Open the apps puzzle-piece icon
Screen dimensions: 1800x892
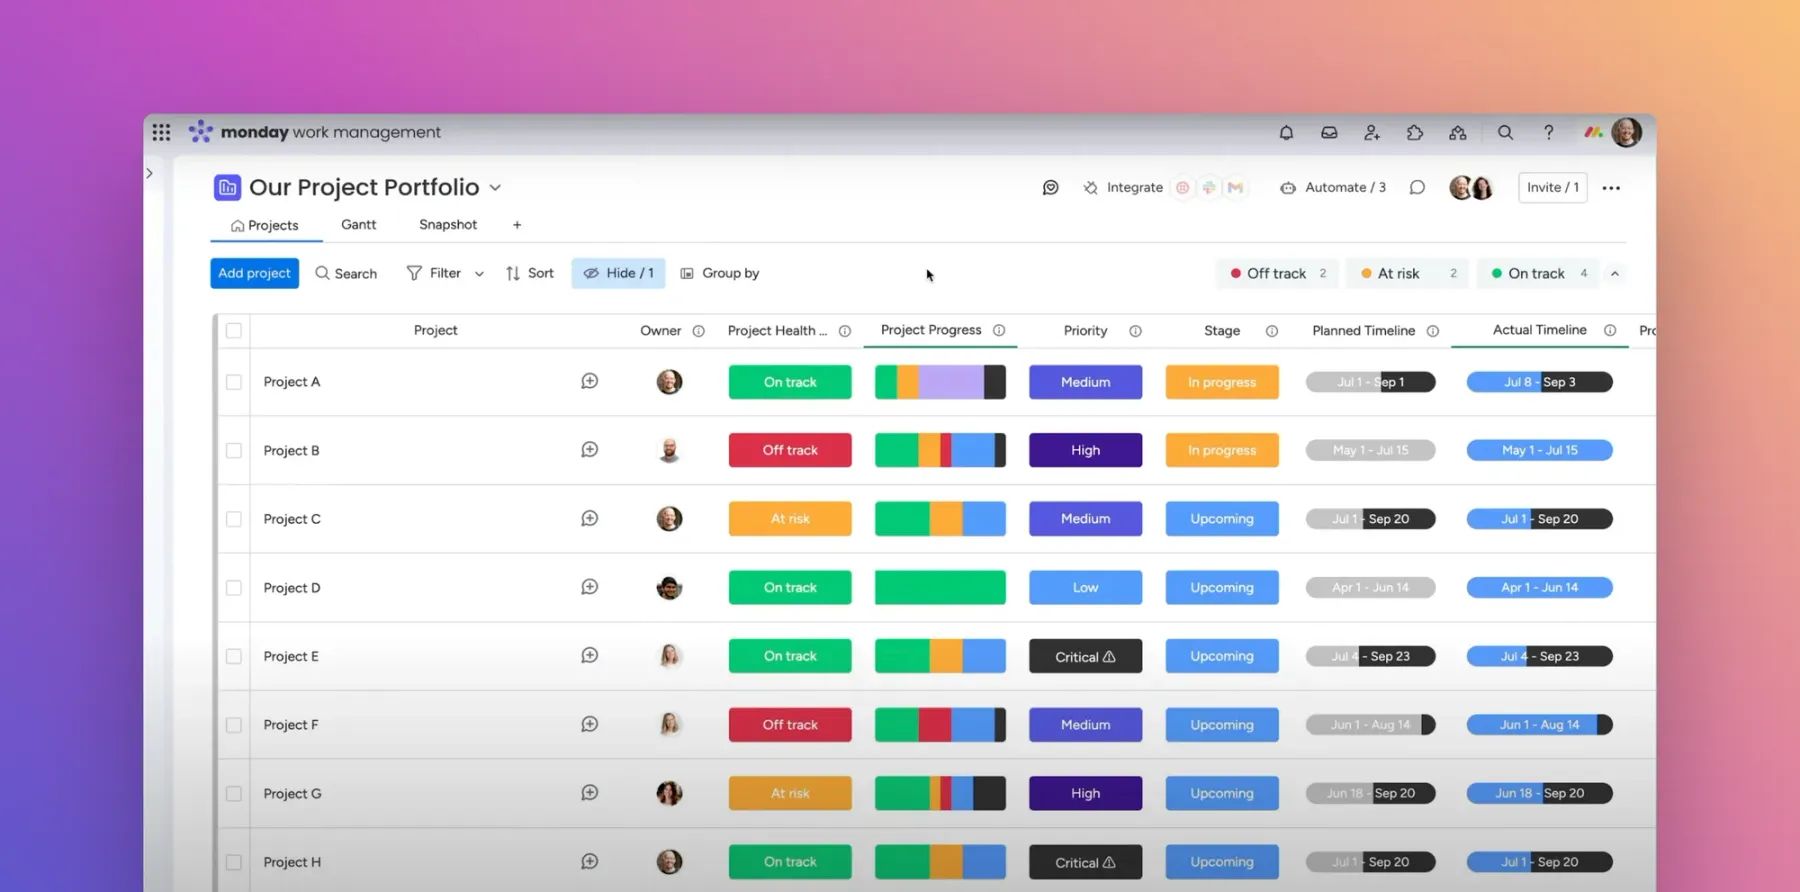click(x=1414, y=133)
